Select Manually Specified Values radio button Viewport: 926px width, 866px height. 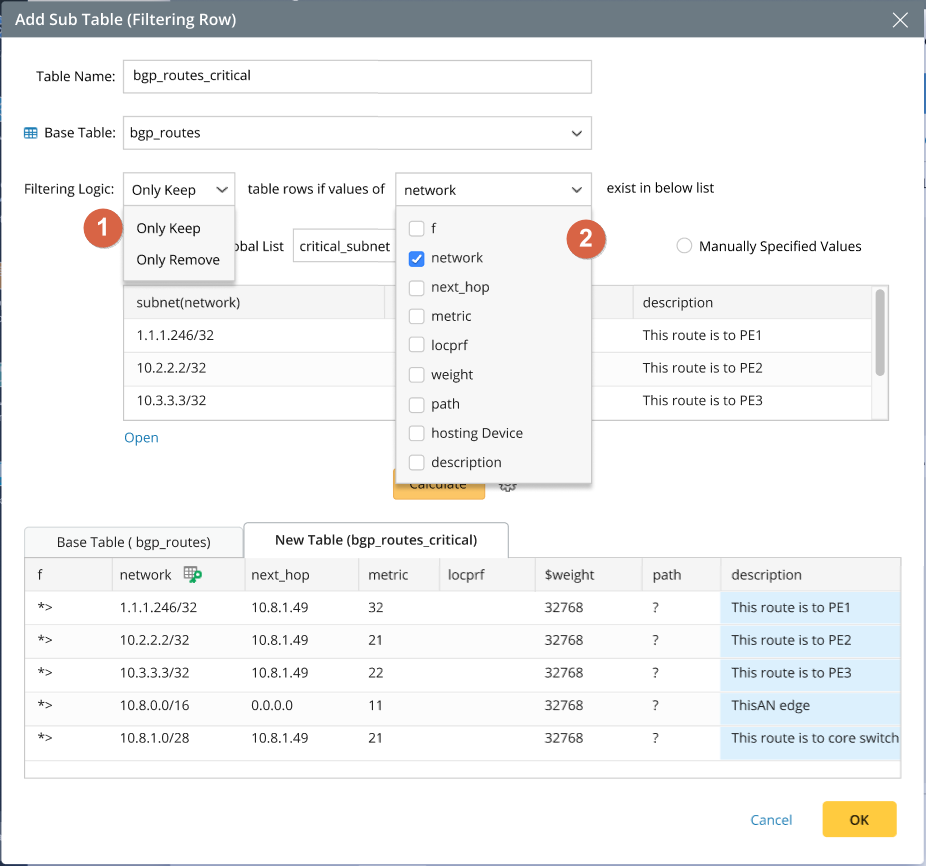coord(684,246)
